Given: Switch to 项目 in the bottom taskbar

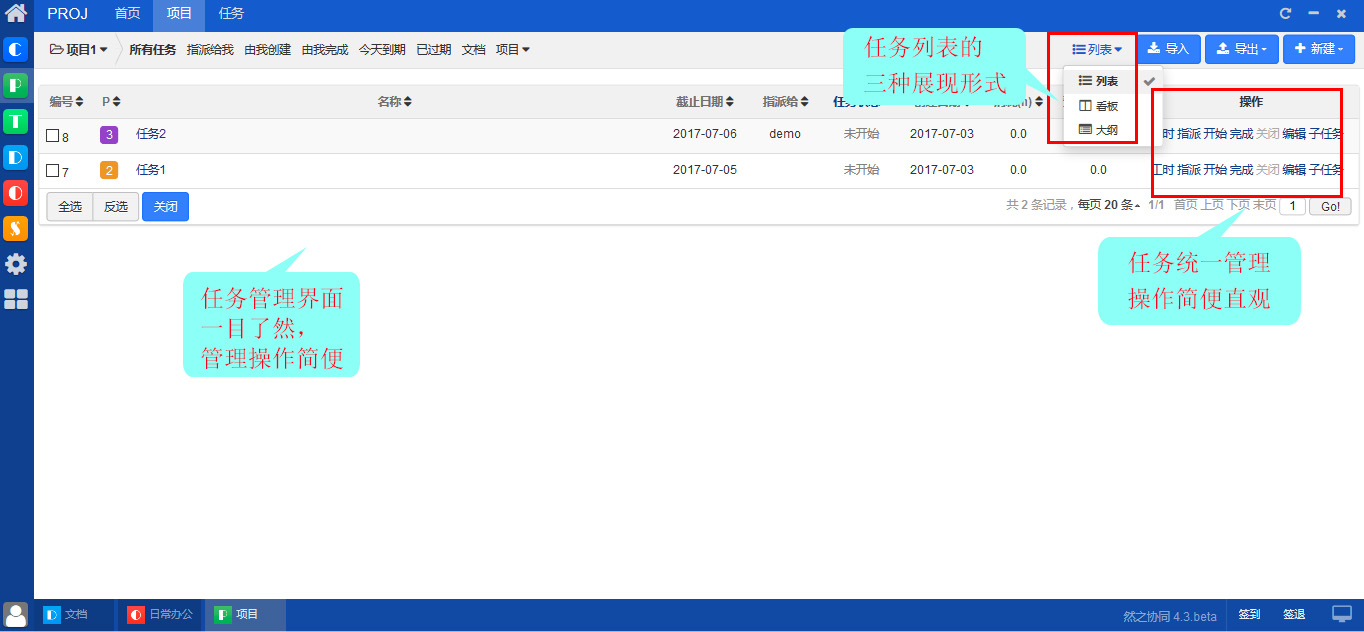Looking at the screenshot, I should tap(245, 614).
